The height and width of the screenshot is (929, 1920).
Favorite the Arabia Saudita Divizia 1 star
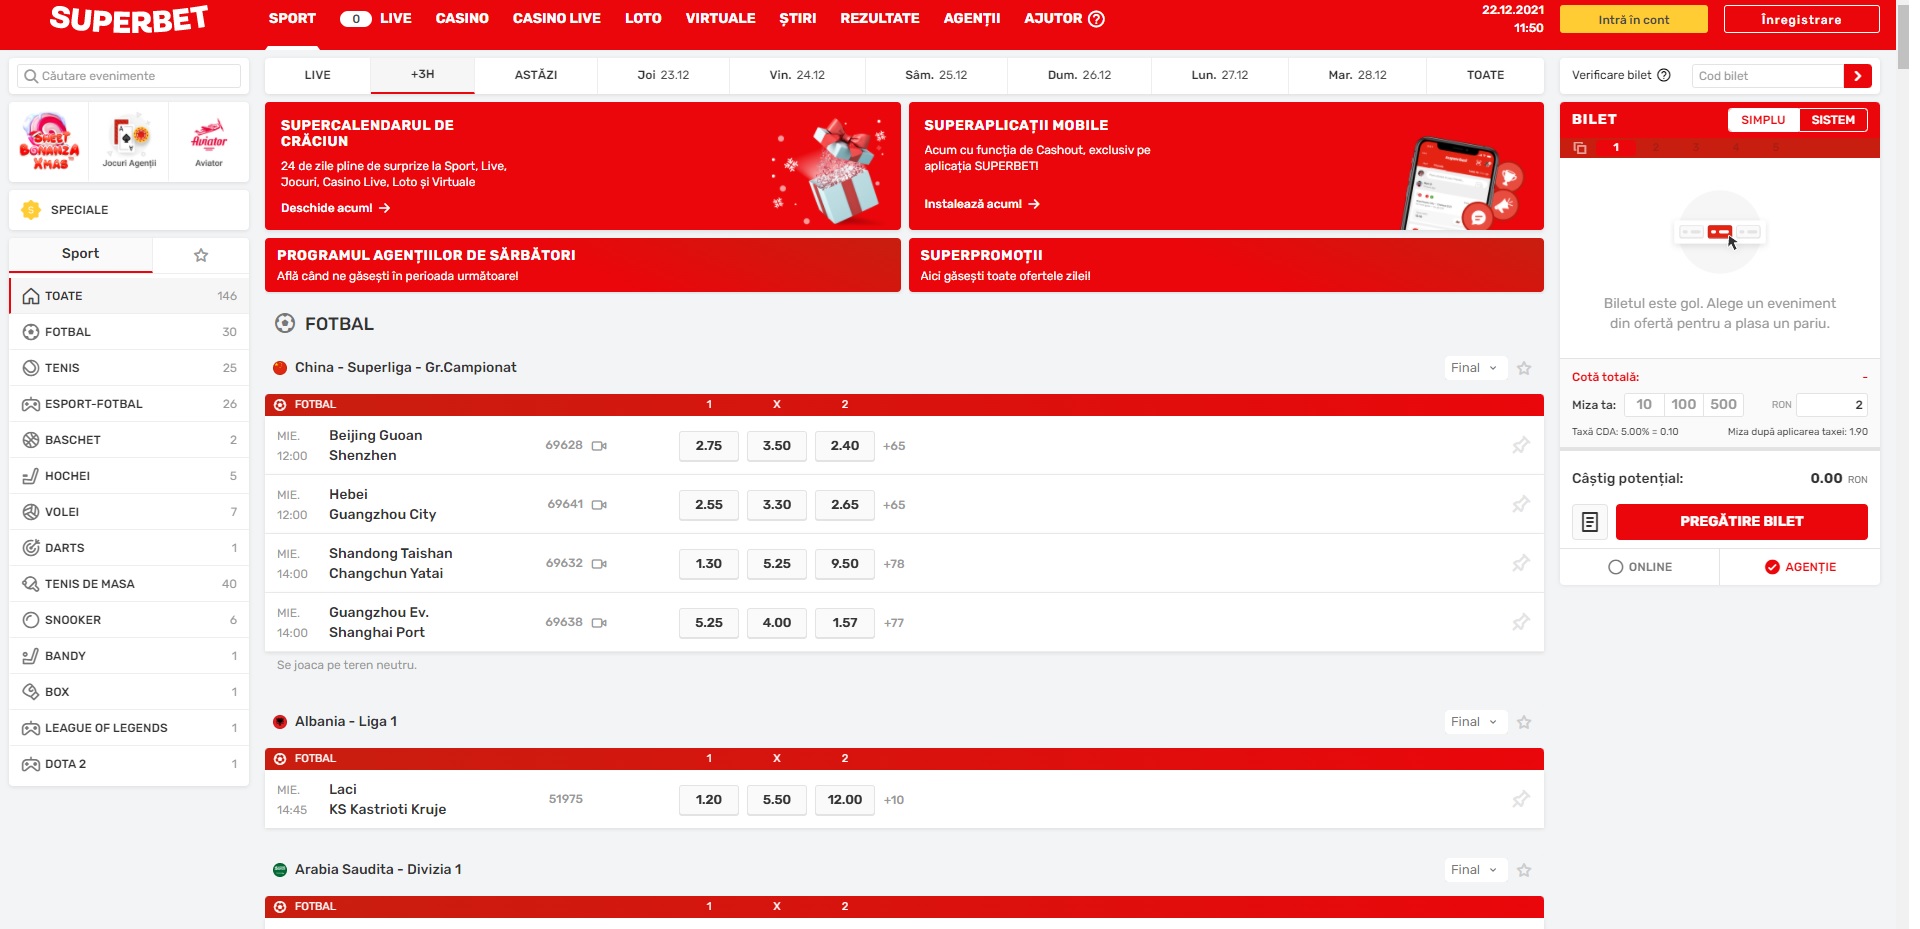[1524, 870]
